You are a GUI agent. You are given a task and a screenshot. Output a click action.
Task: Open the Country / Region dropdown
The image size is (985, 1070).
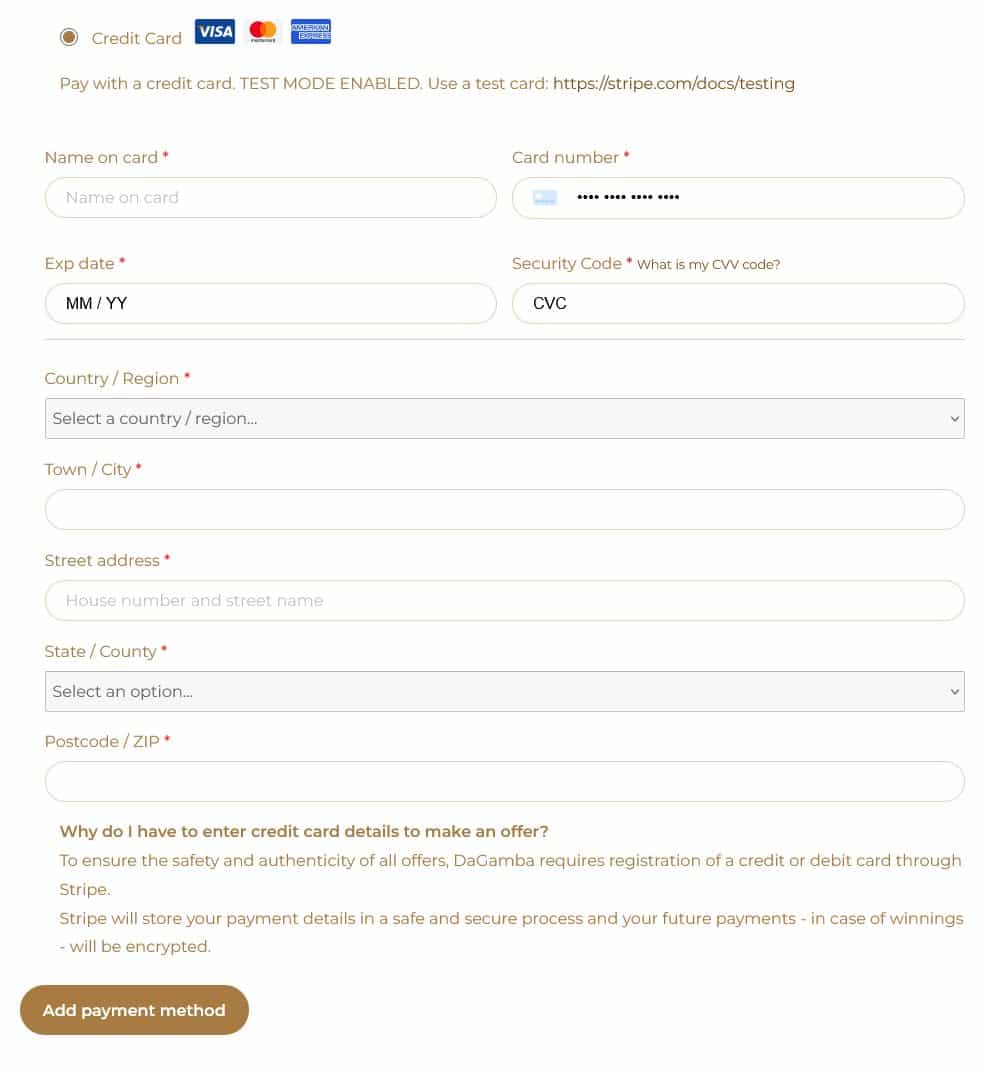coord(504,419)
